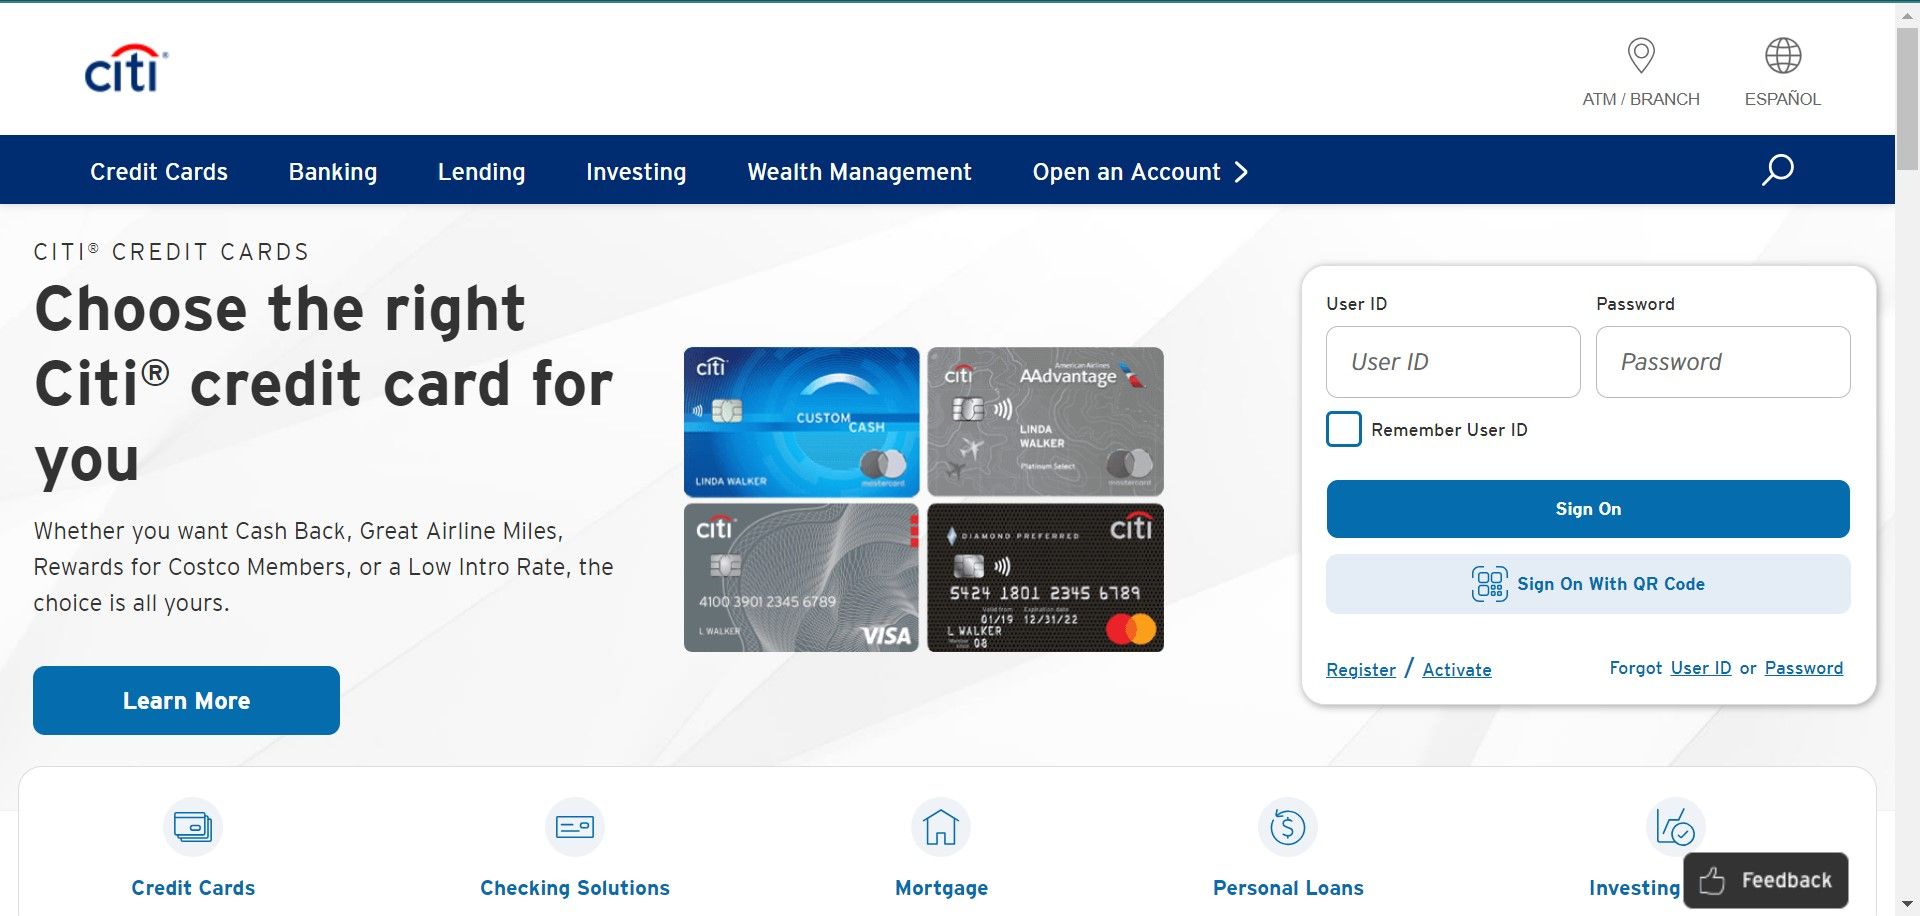Screen dimensions: 1920x916
Task: Click the Learn More button
Action: click(x=186, y=701)
